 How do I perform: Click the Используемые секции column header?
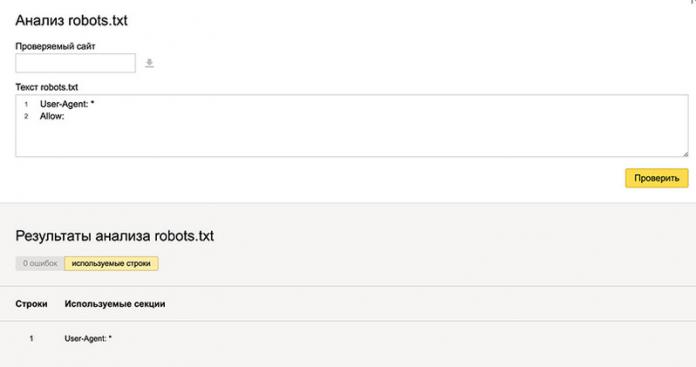(x=115, y=304)
